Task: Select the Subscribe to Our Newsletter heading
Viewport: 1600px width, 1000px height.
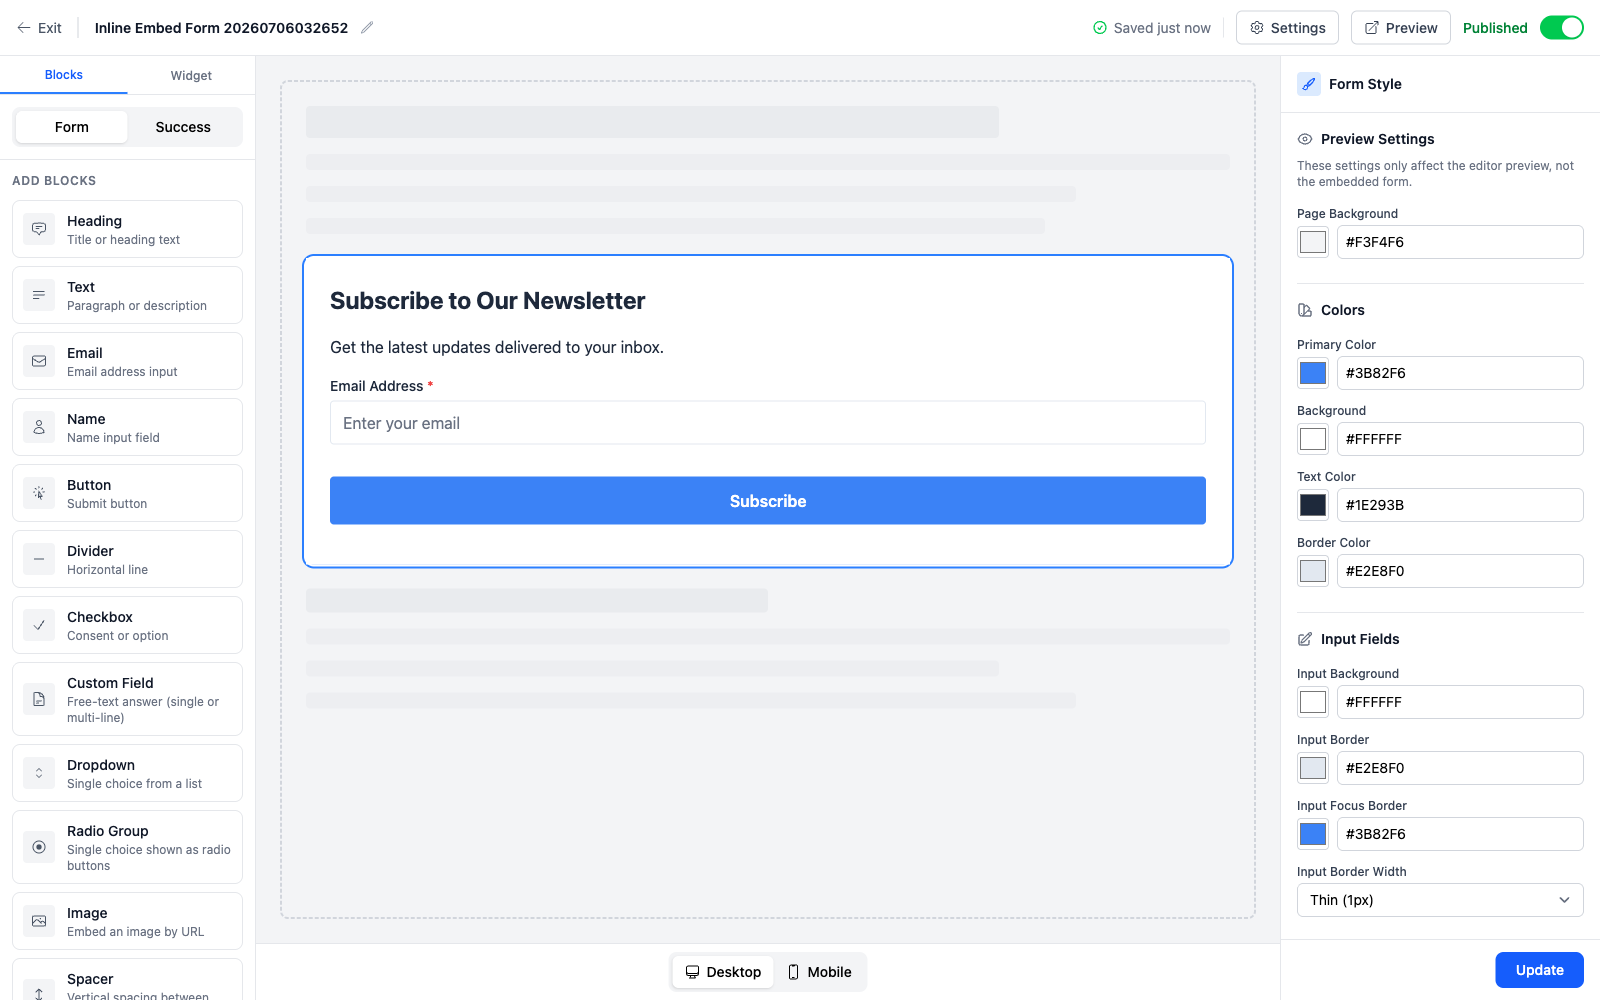Action: click(488, 301)
